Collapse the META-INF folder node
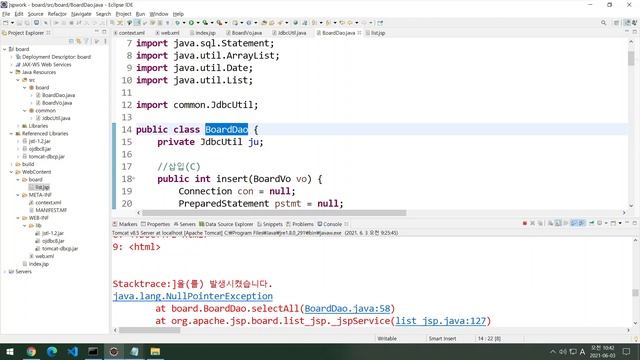640x360 pixels. click(x=18, y=195)
